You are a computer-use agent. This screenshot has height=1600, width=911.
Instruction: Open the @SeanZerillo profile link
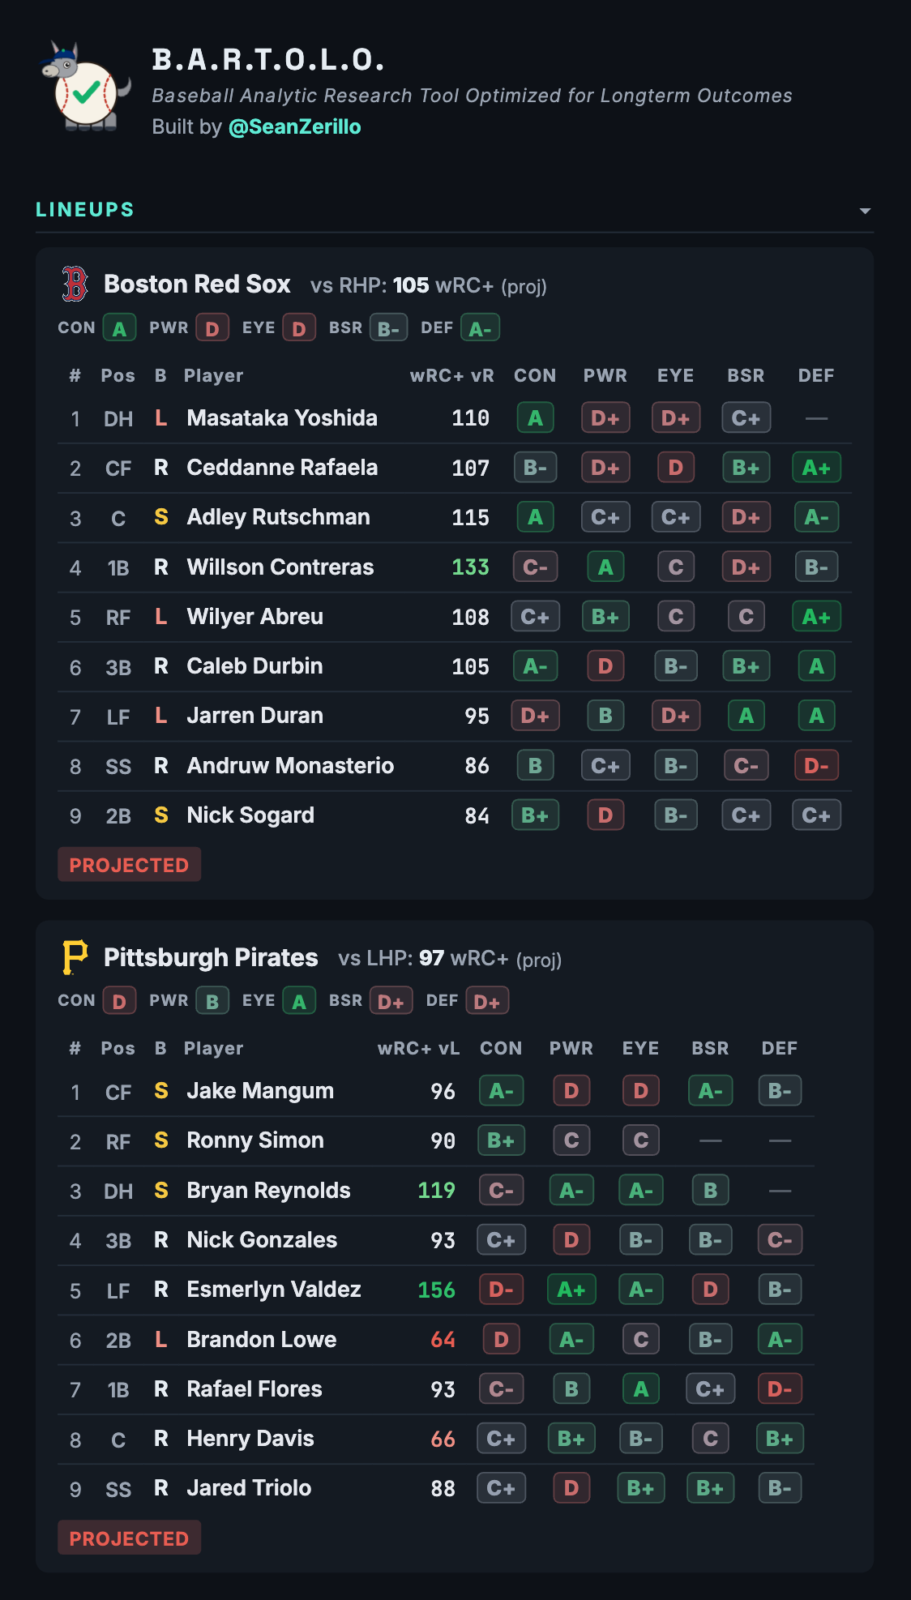295,127
